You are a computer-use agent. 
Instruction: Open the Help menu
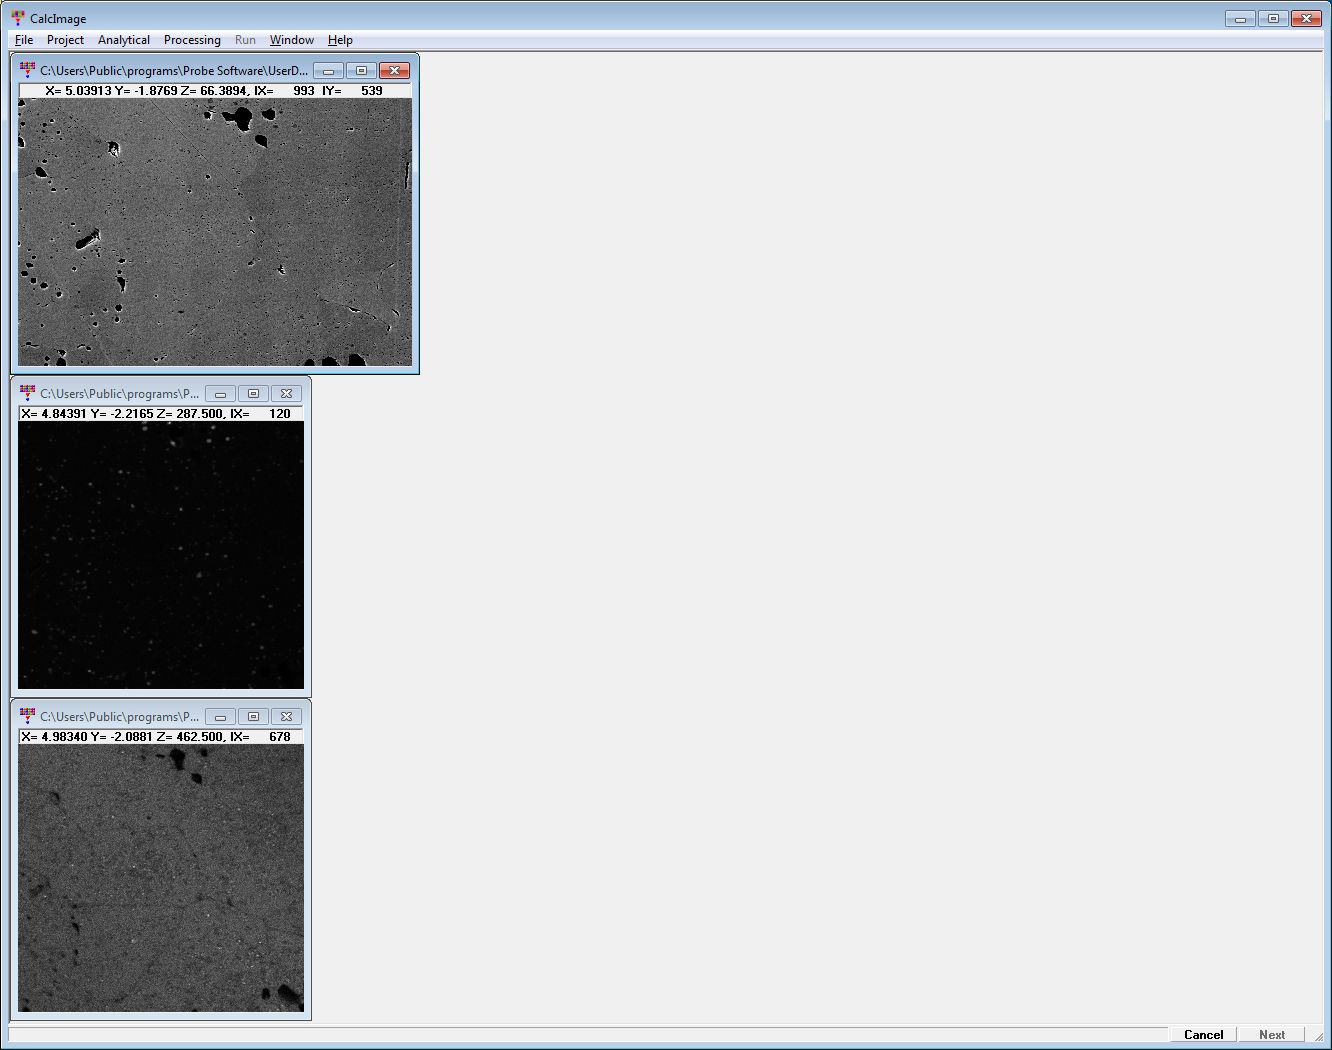click(x=340, y=40)
